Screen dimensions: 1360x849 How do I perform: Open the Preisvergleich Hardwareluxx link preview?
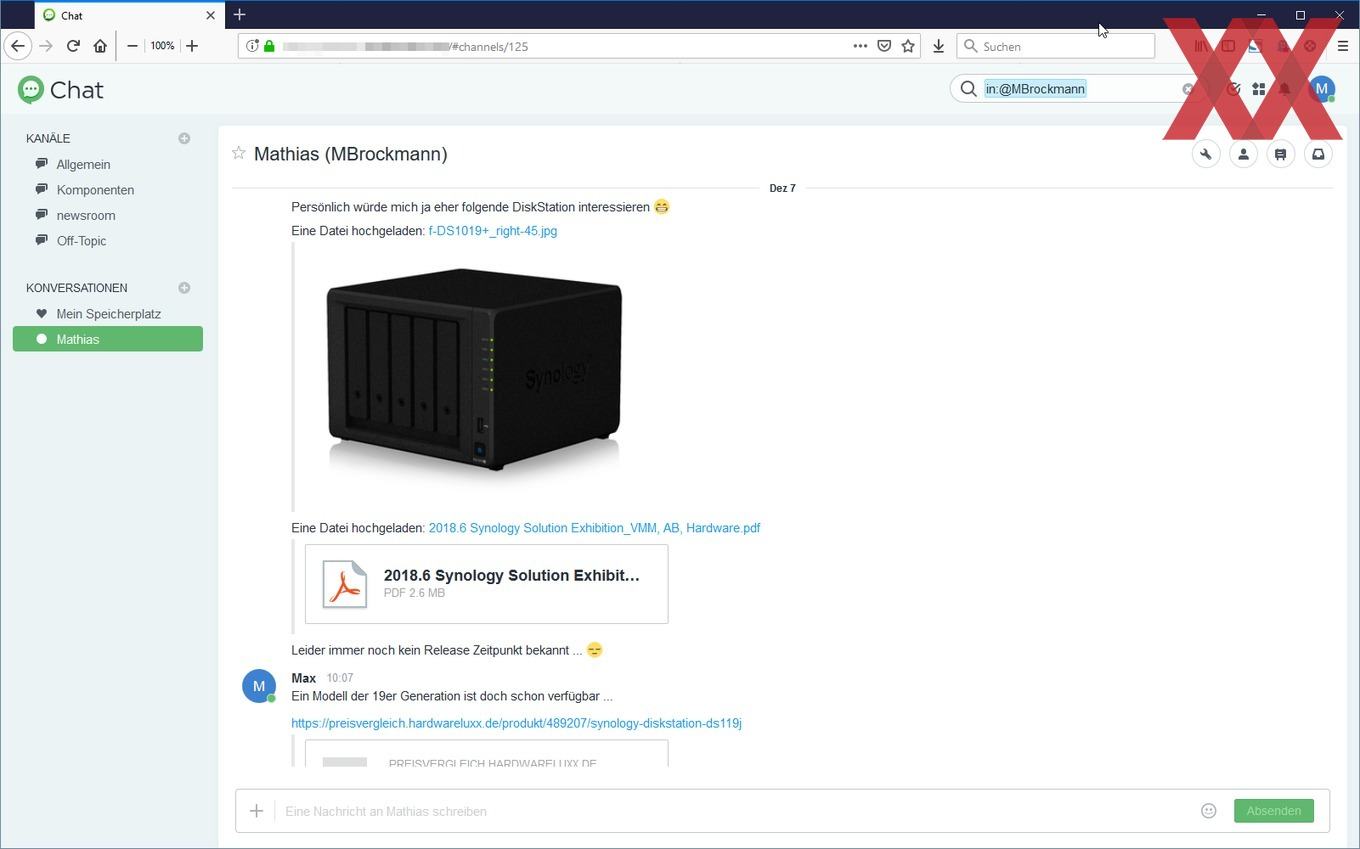pos(487,754)
